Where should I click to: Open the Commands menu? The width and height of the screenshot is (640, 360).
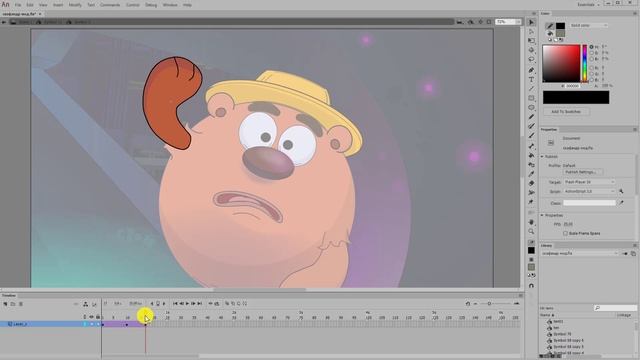tap(110, 5)
